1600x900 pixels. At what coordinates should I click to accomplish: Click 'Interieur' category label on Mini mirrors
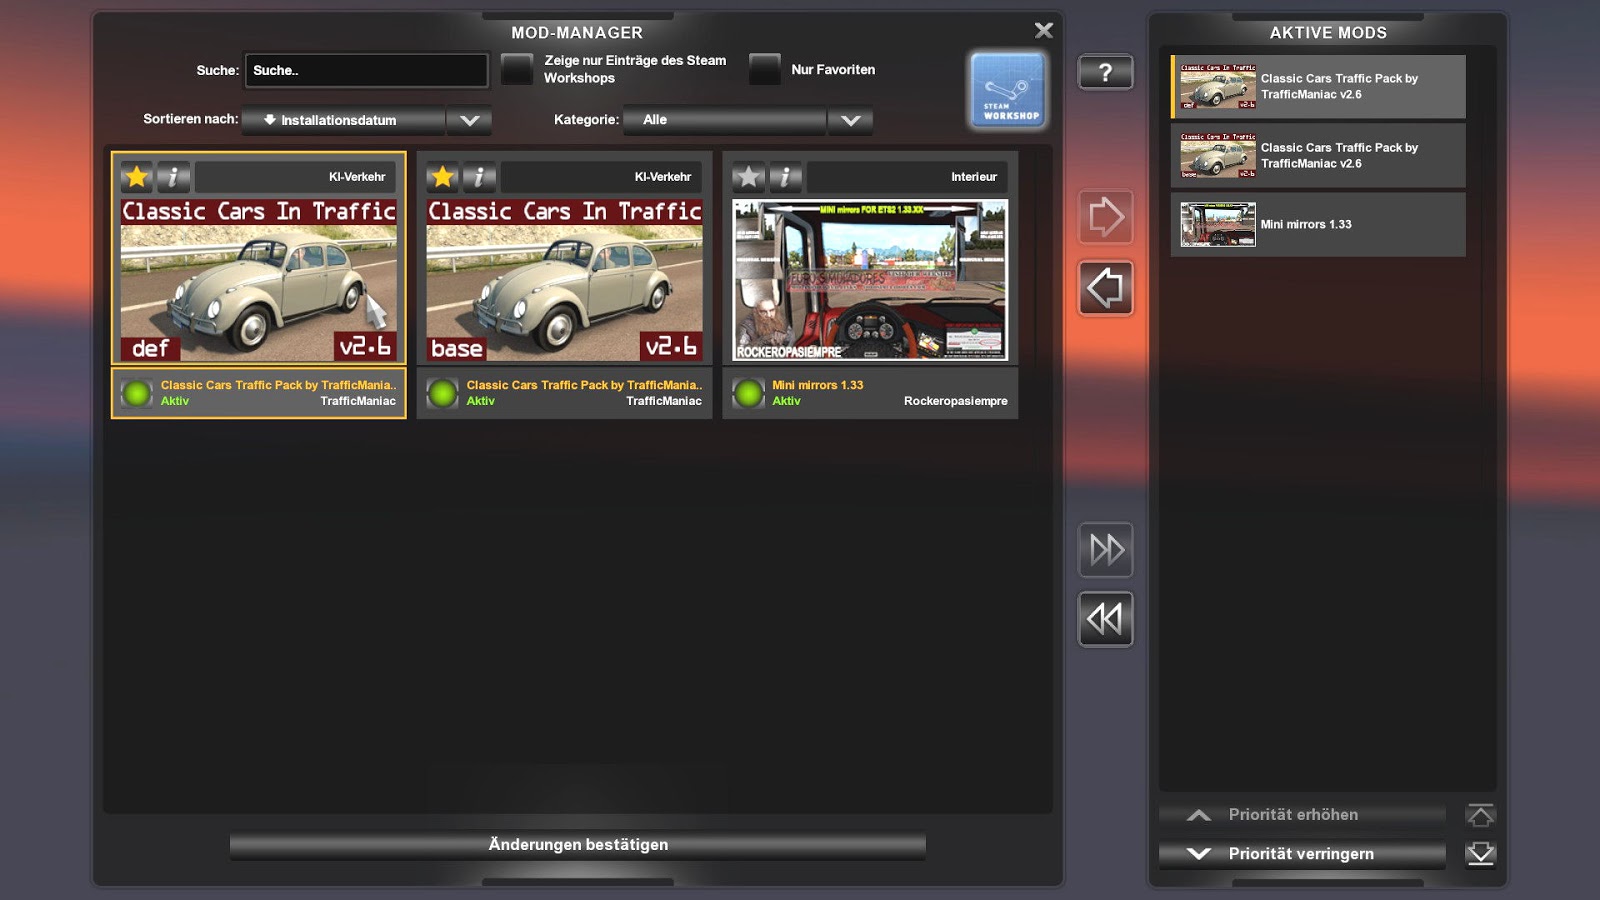pos(974,177)
